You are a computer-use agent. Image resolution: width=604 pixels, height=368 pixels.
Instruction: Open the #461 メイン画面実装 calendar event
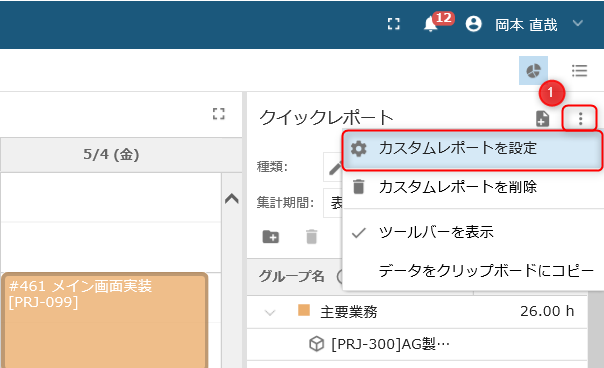pos(105,320)
